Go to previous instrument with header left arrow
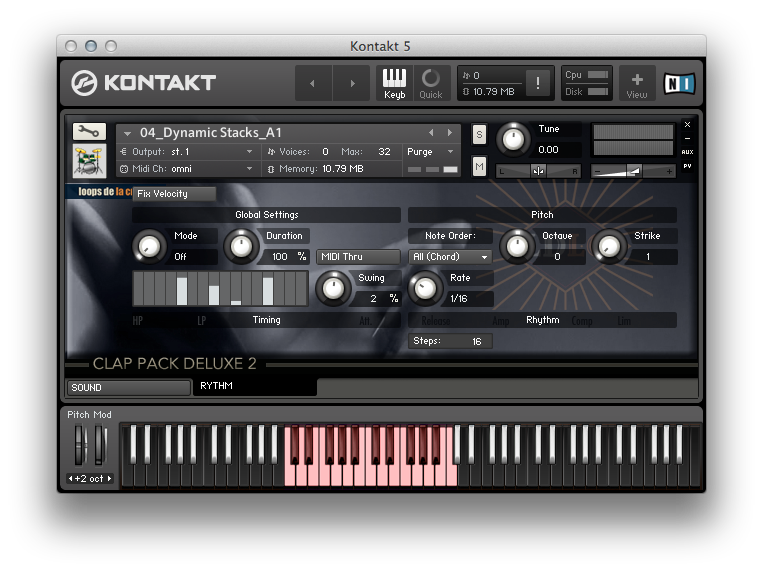The image size is (763, 572). click(313, 84)
